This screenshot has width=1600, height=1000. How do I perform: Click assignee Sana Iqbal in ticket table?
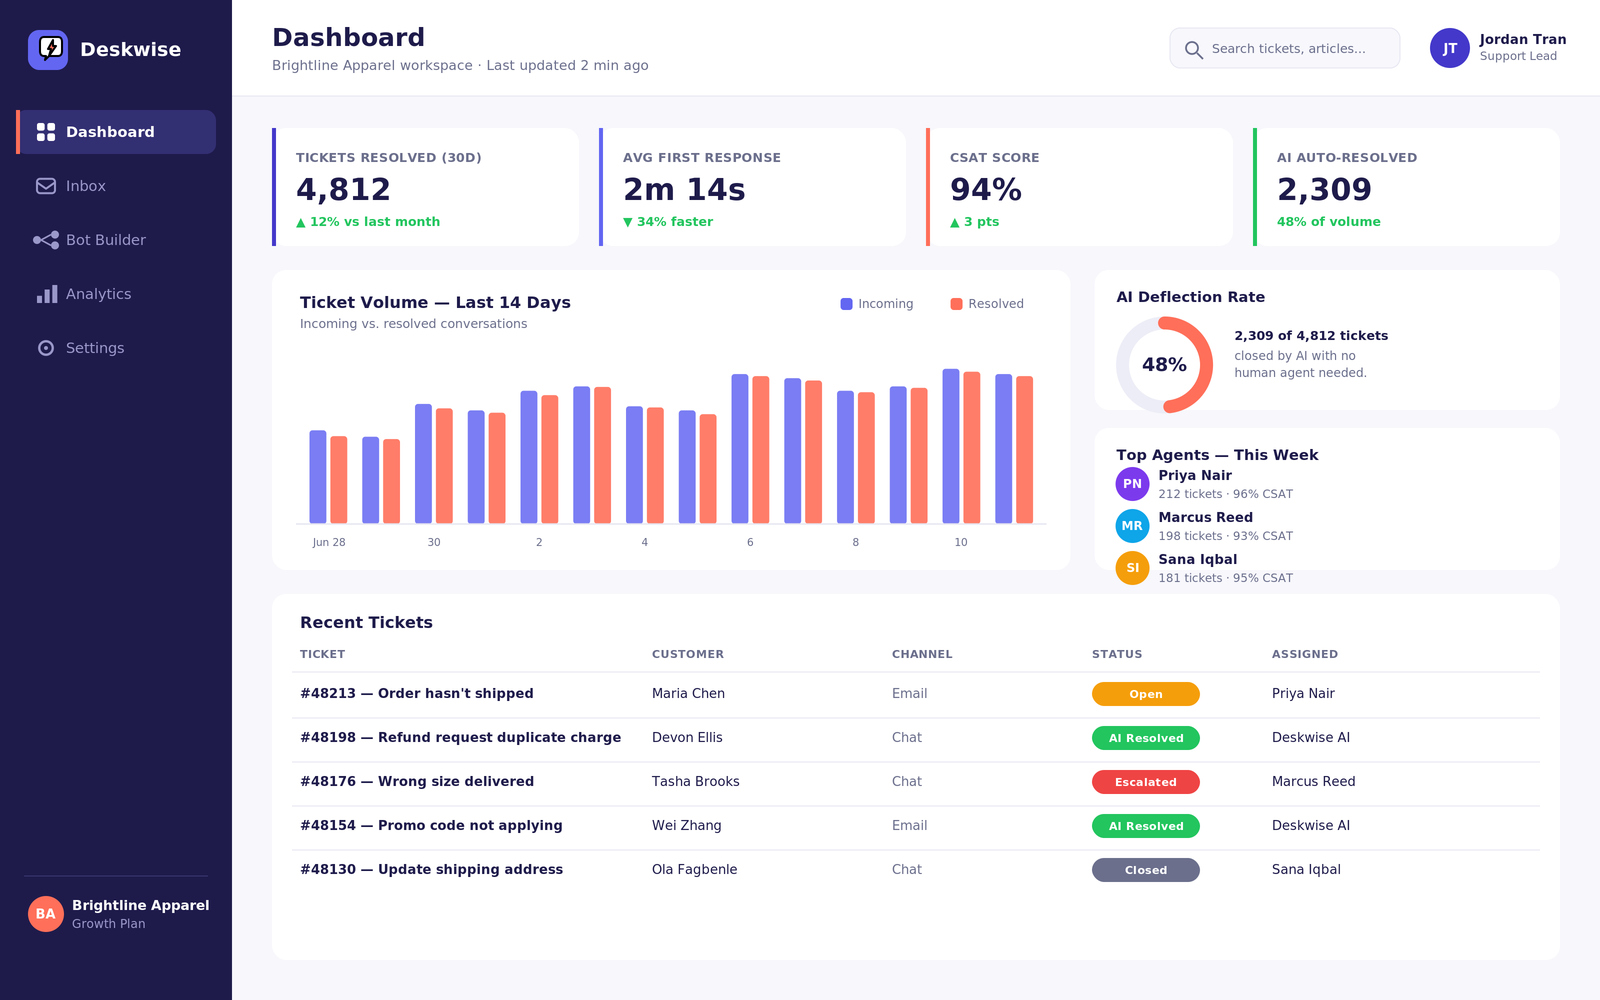click(1306, 870)
